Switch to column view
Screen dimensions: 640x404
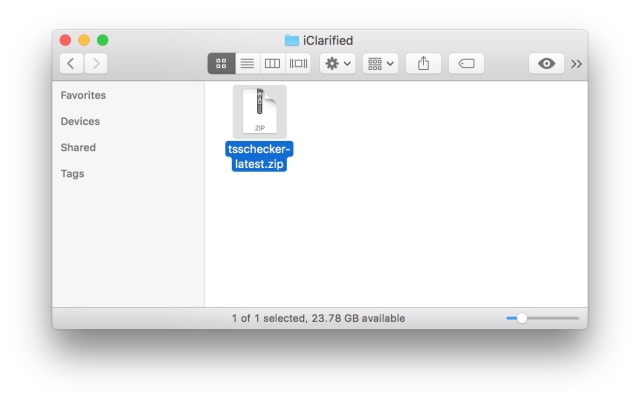pyautogui.click(x=272, y=64)
